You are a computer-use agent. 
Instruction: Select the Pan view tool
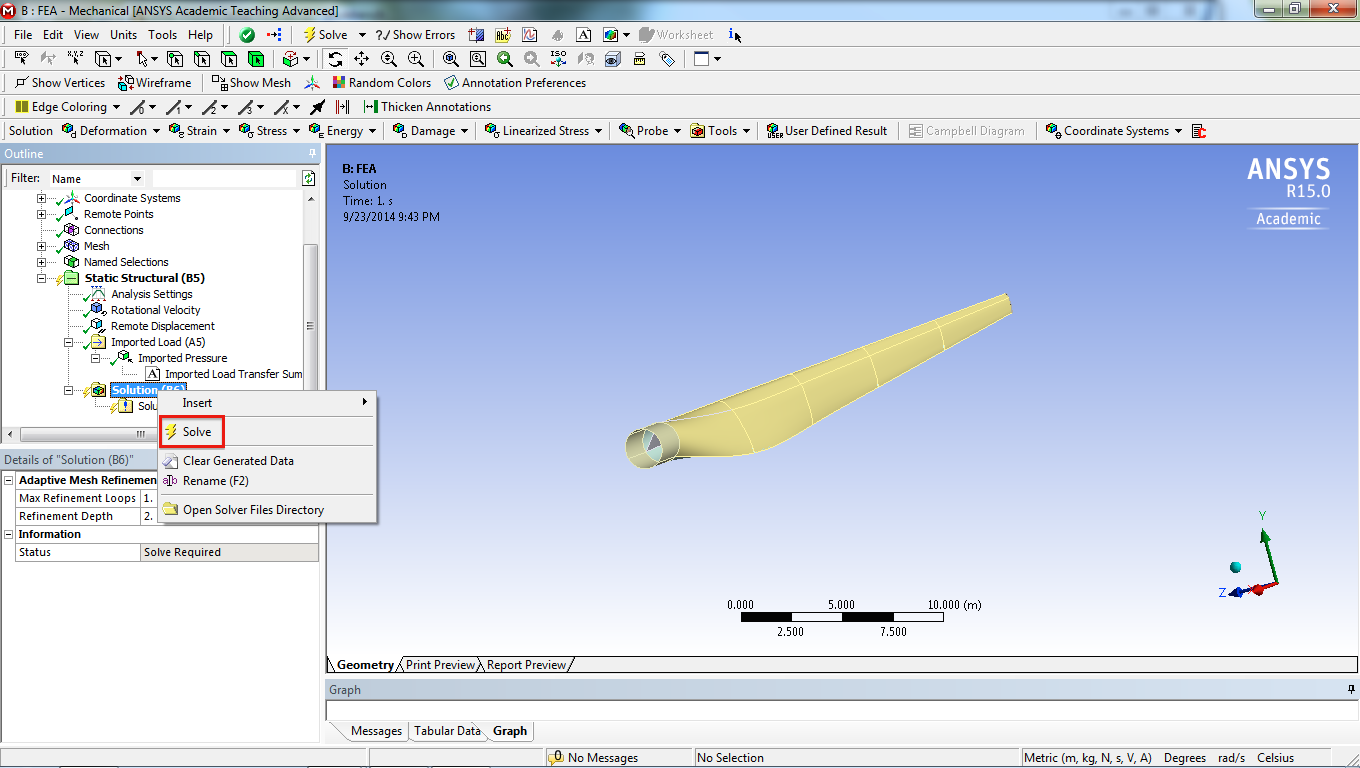click(x=361, y=59)
